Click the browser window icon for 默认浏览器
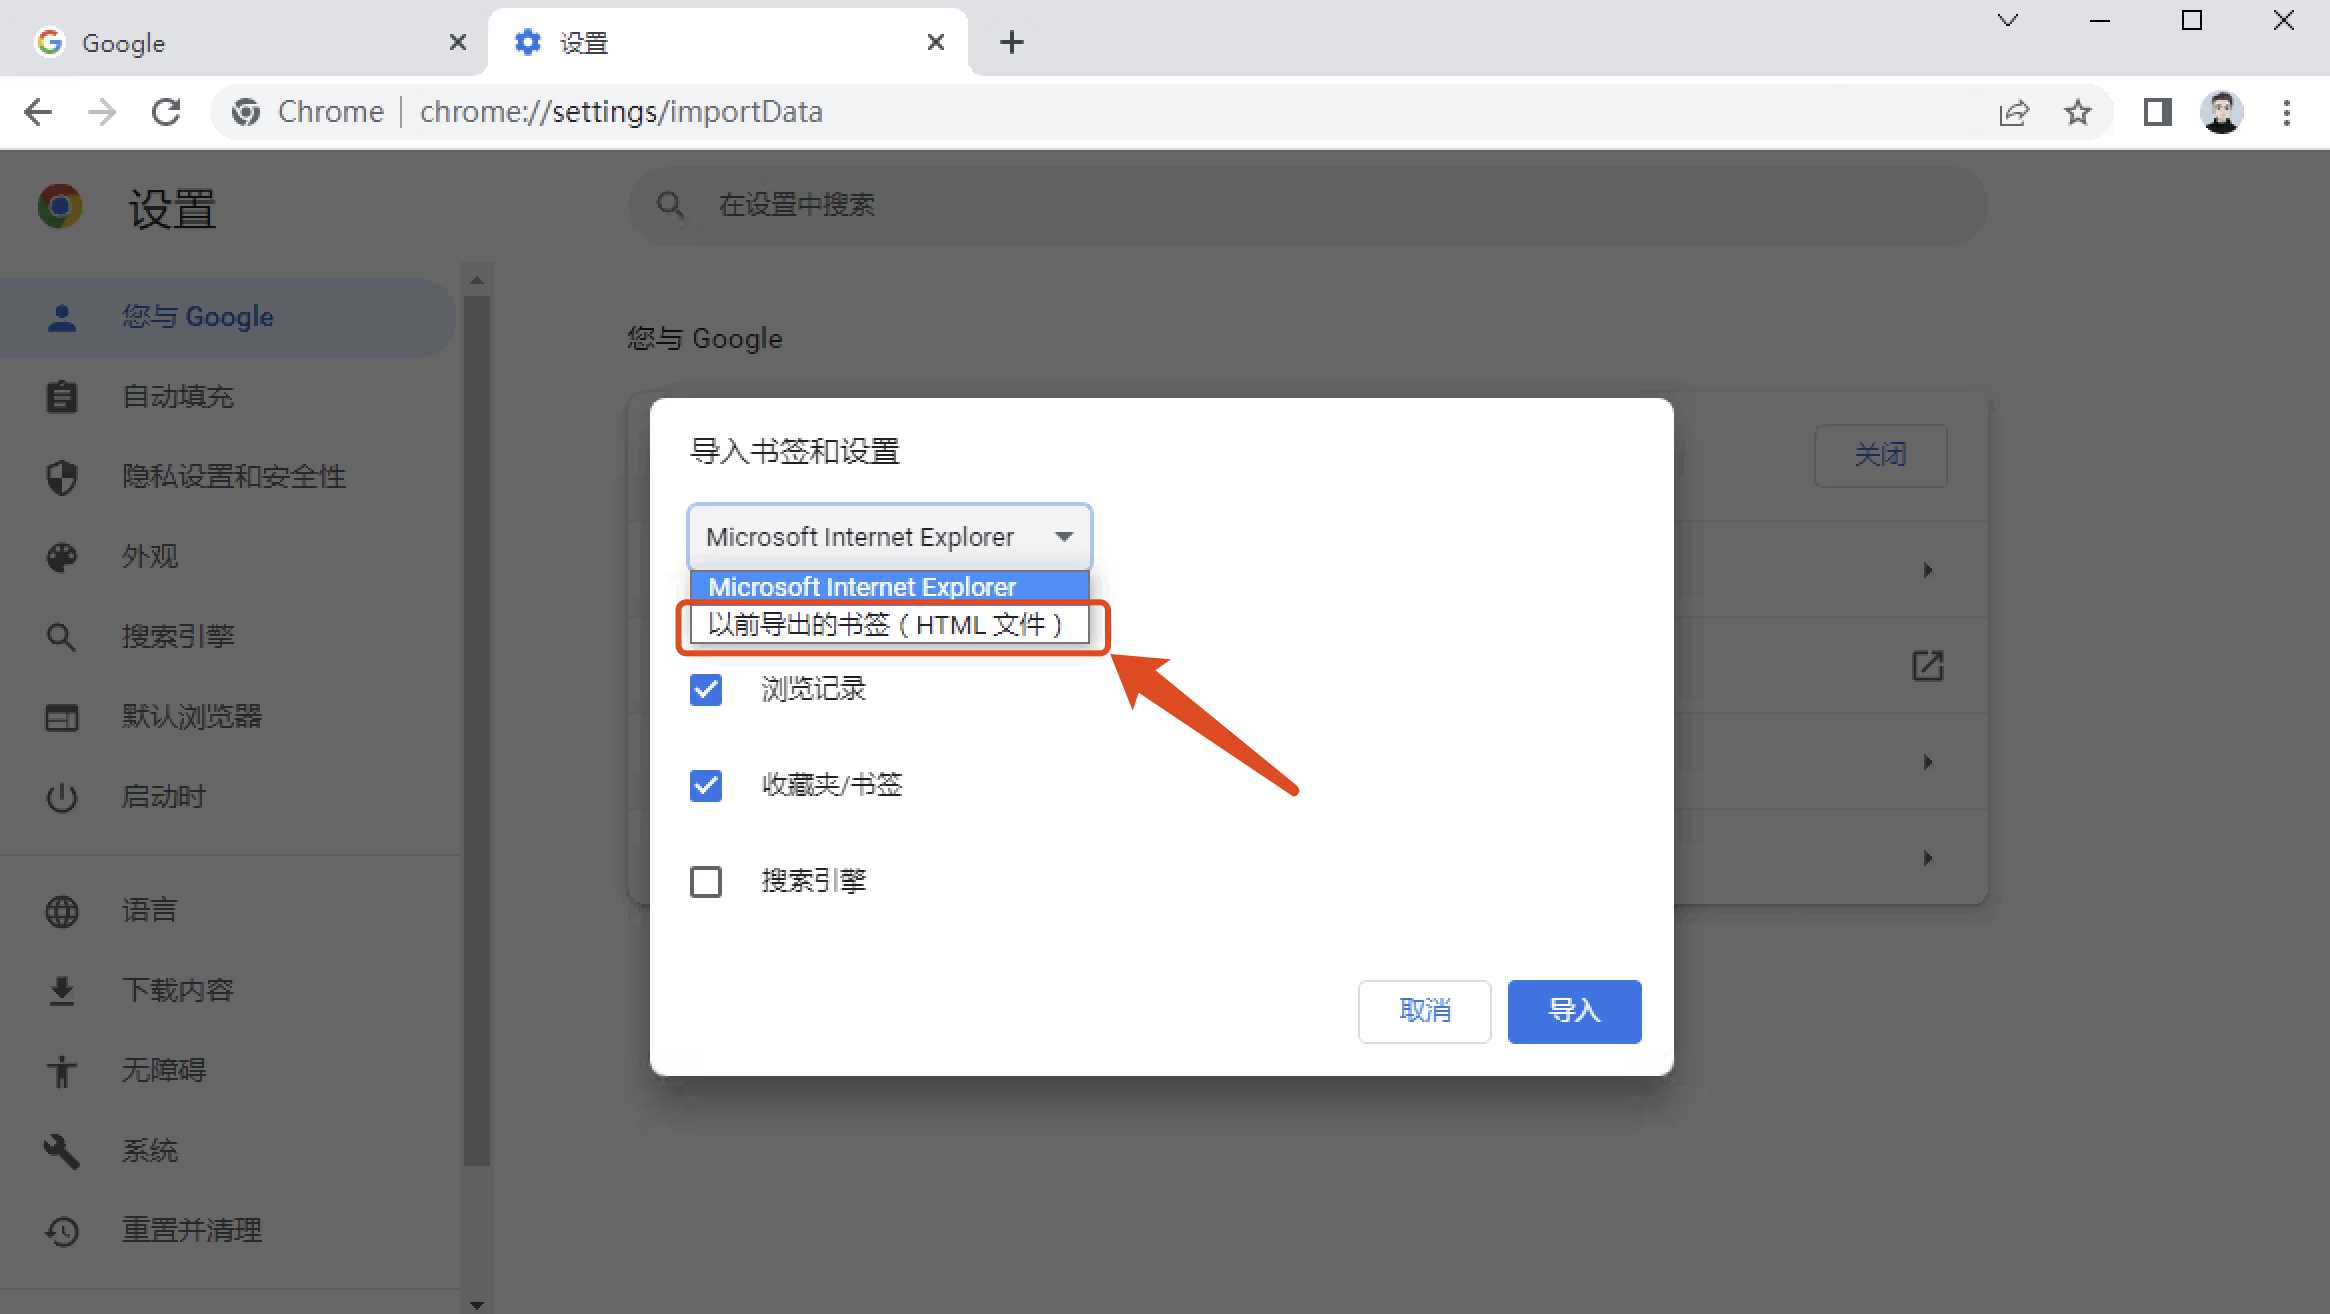Screen dimensions: 2330x1314 (x=62, y=717)
